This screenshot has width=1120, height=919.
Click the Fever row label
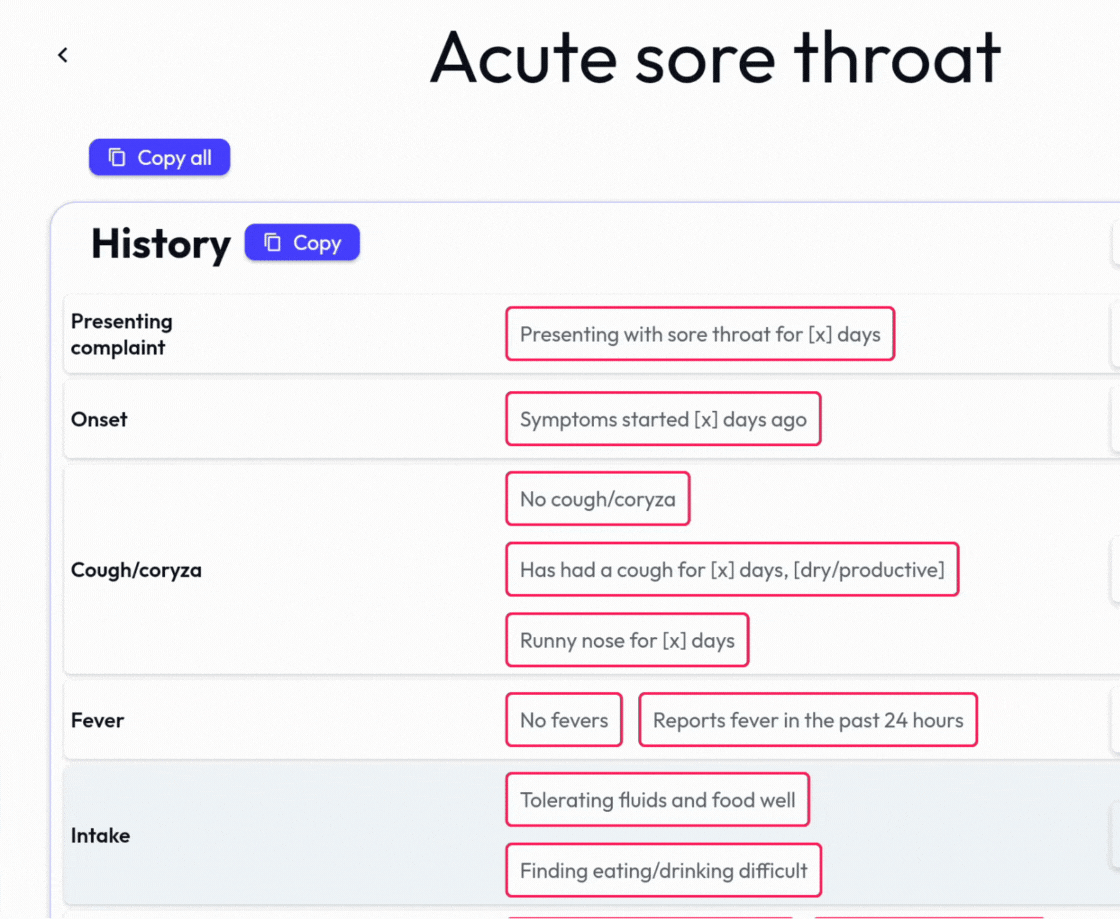click(98, 720)
